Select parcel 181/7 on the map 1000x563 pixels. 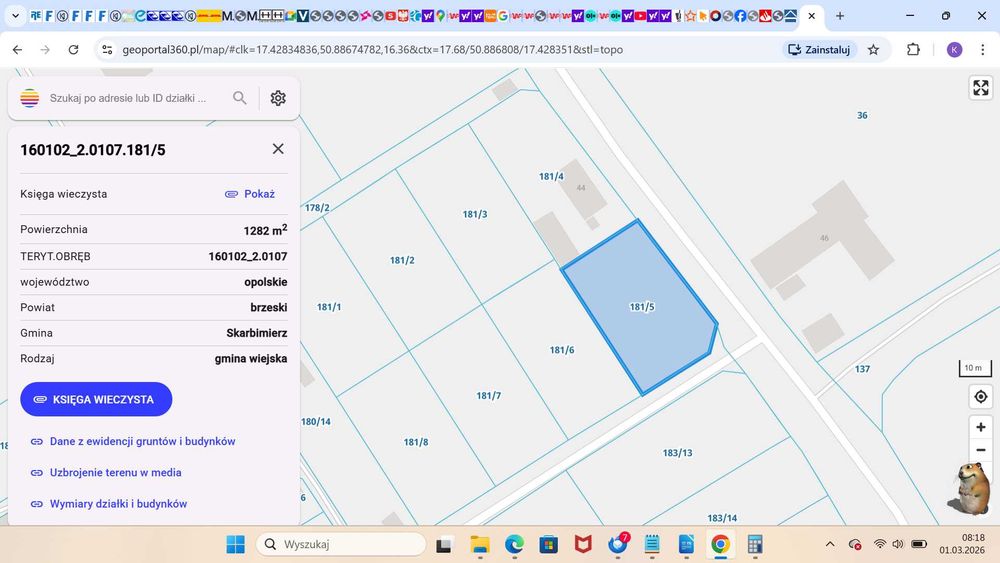tap(489, 396)
